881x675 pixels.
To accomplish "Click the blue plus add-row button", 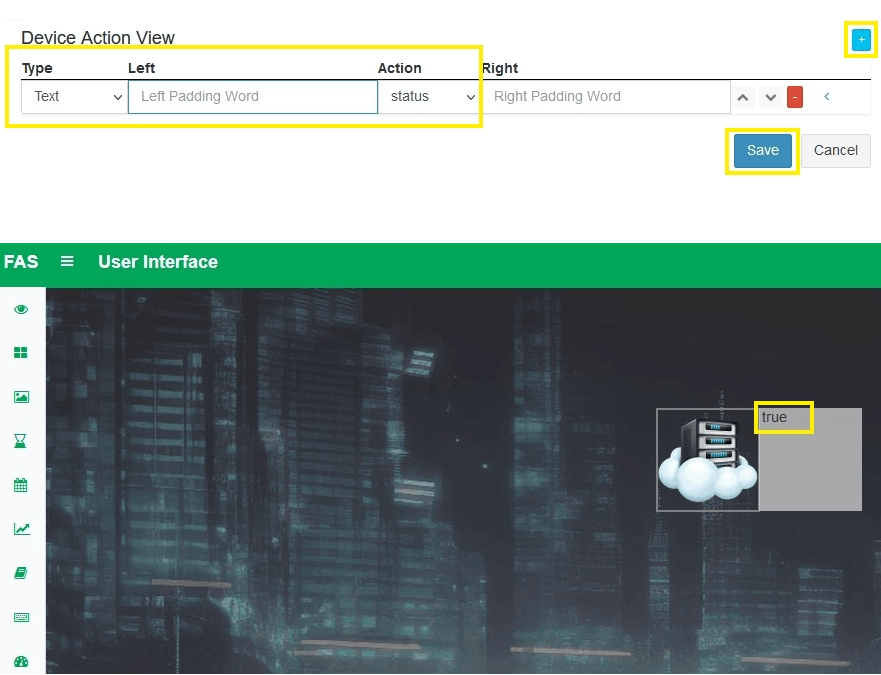I will [861, 40].
